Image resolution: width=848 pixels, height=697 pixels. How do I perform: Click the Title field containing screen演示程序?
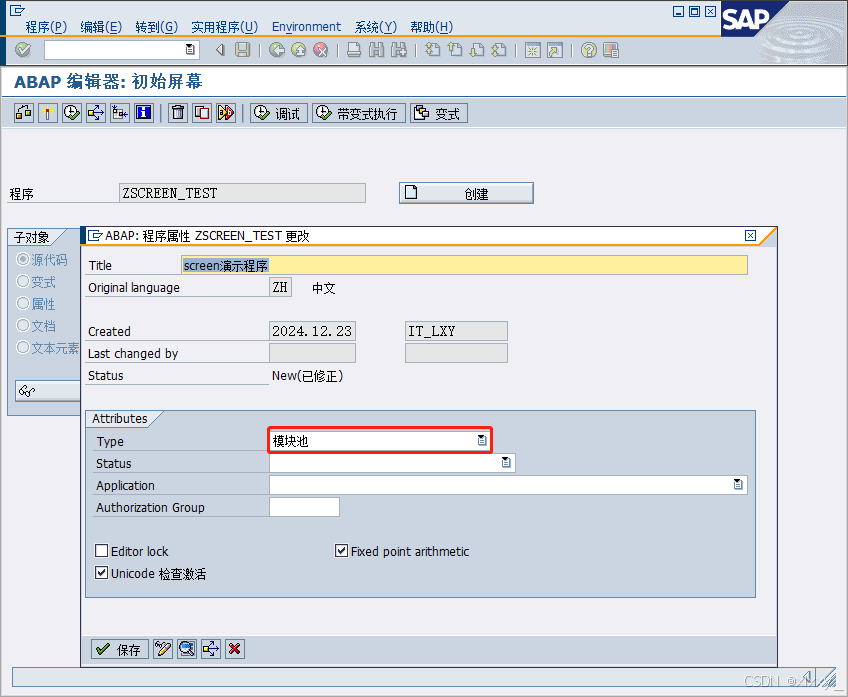point(464,265)
